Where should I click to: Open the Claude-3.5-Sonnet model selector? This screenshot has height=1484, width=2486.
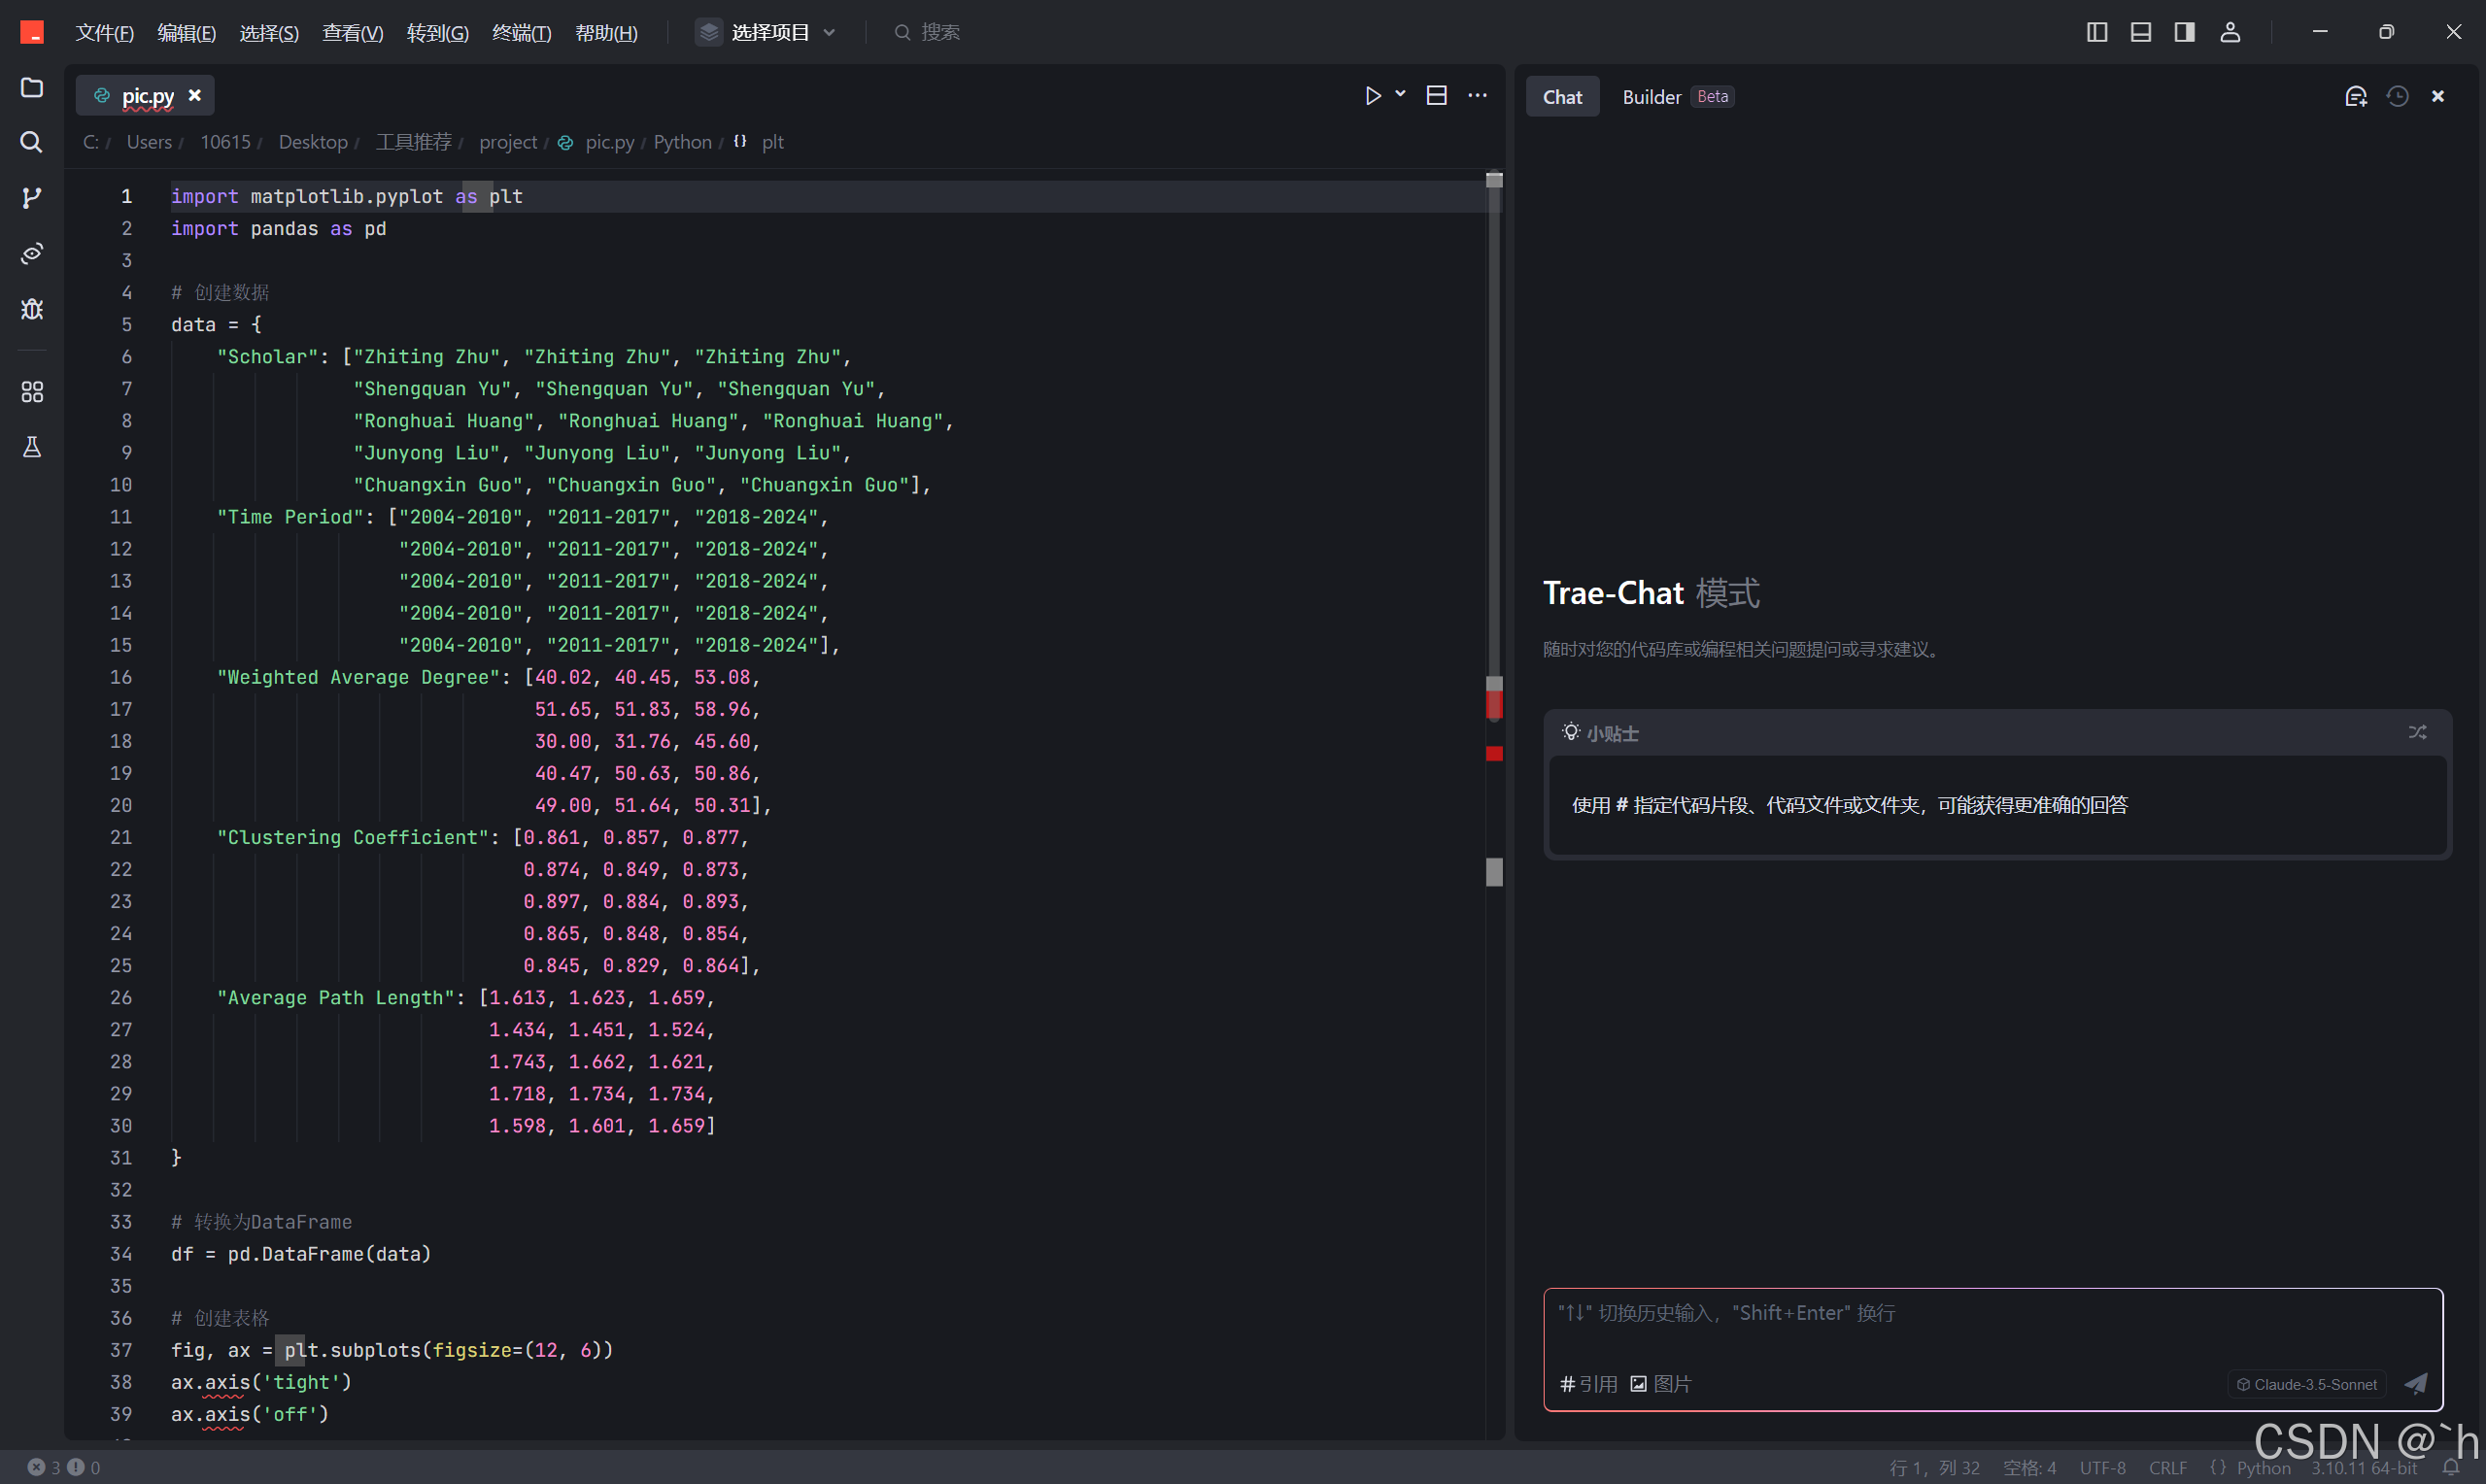tap(2306, 1384)
